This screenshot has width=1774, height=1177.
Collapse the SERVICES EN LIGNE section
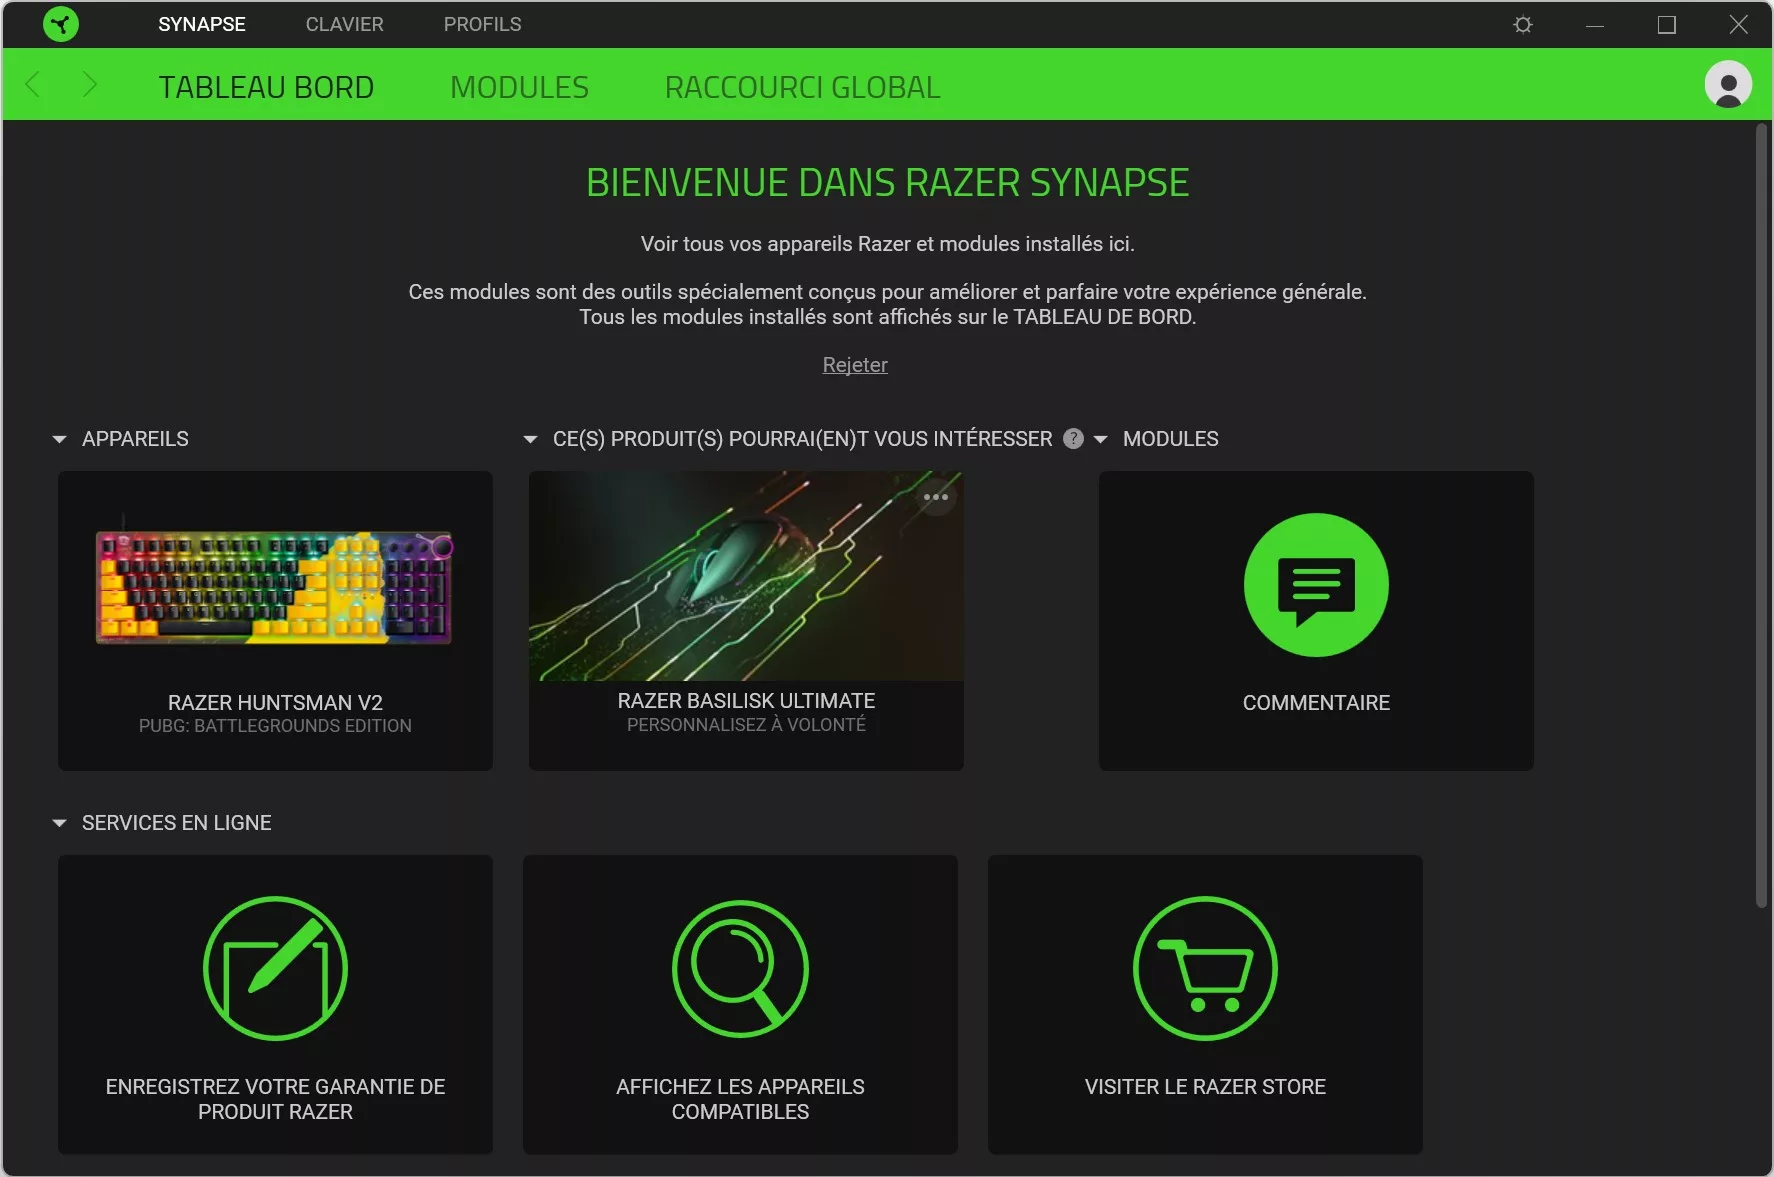point(59,822)
